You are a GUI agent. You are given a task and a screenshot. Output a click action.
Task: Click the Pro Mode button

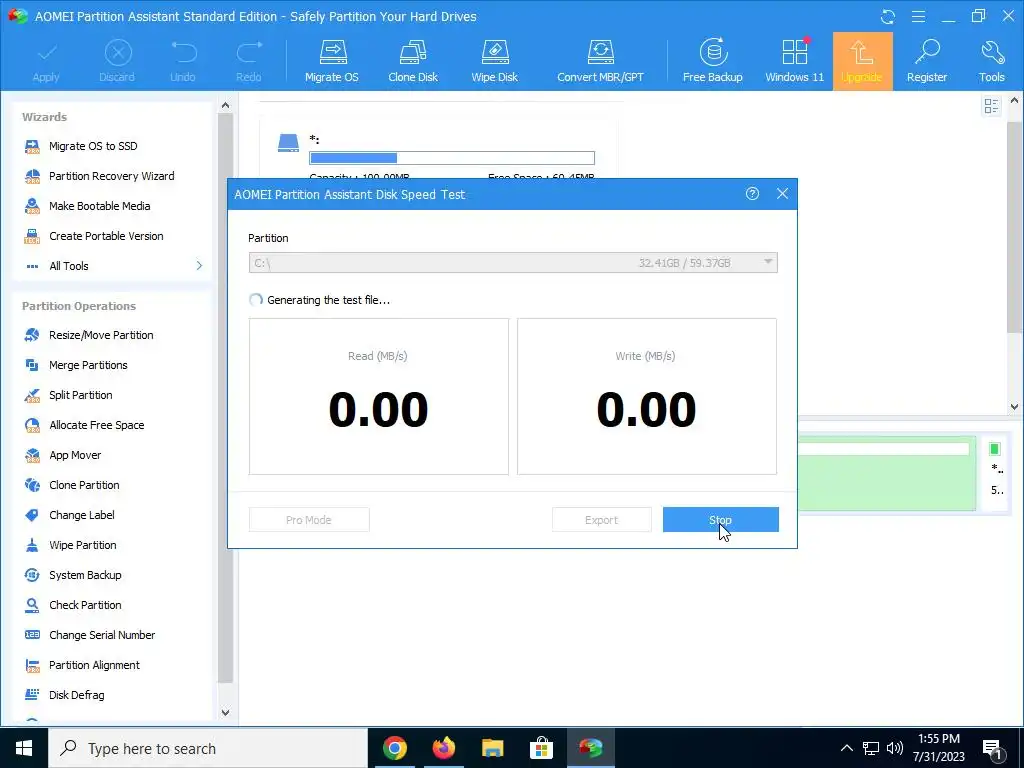point(309,520)
